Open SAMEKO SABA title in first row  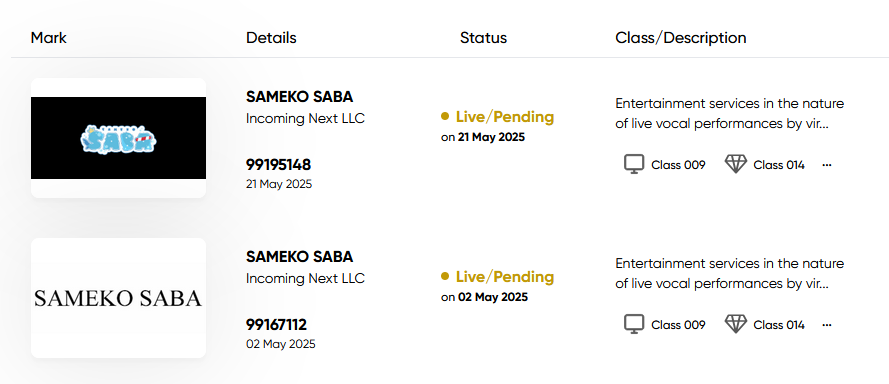point(299,97)
